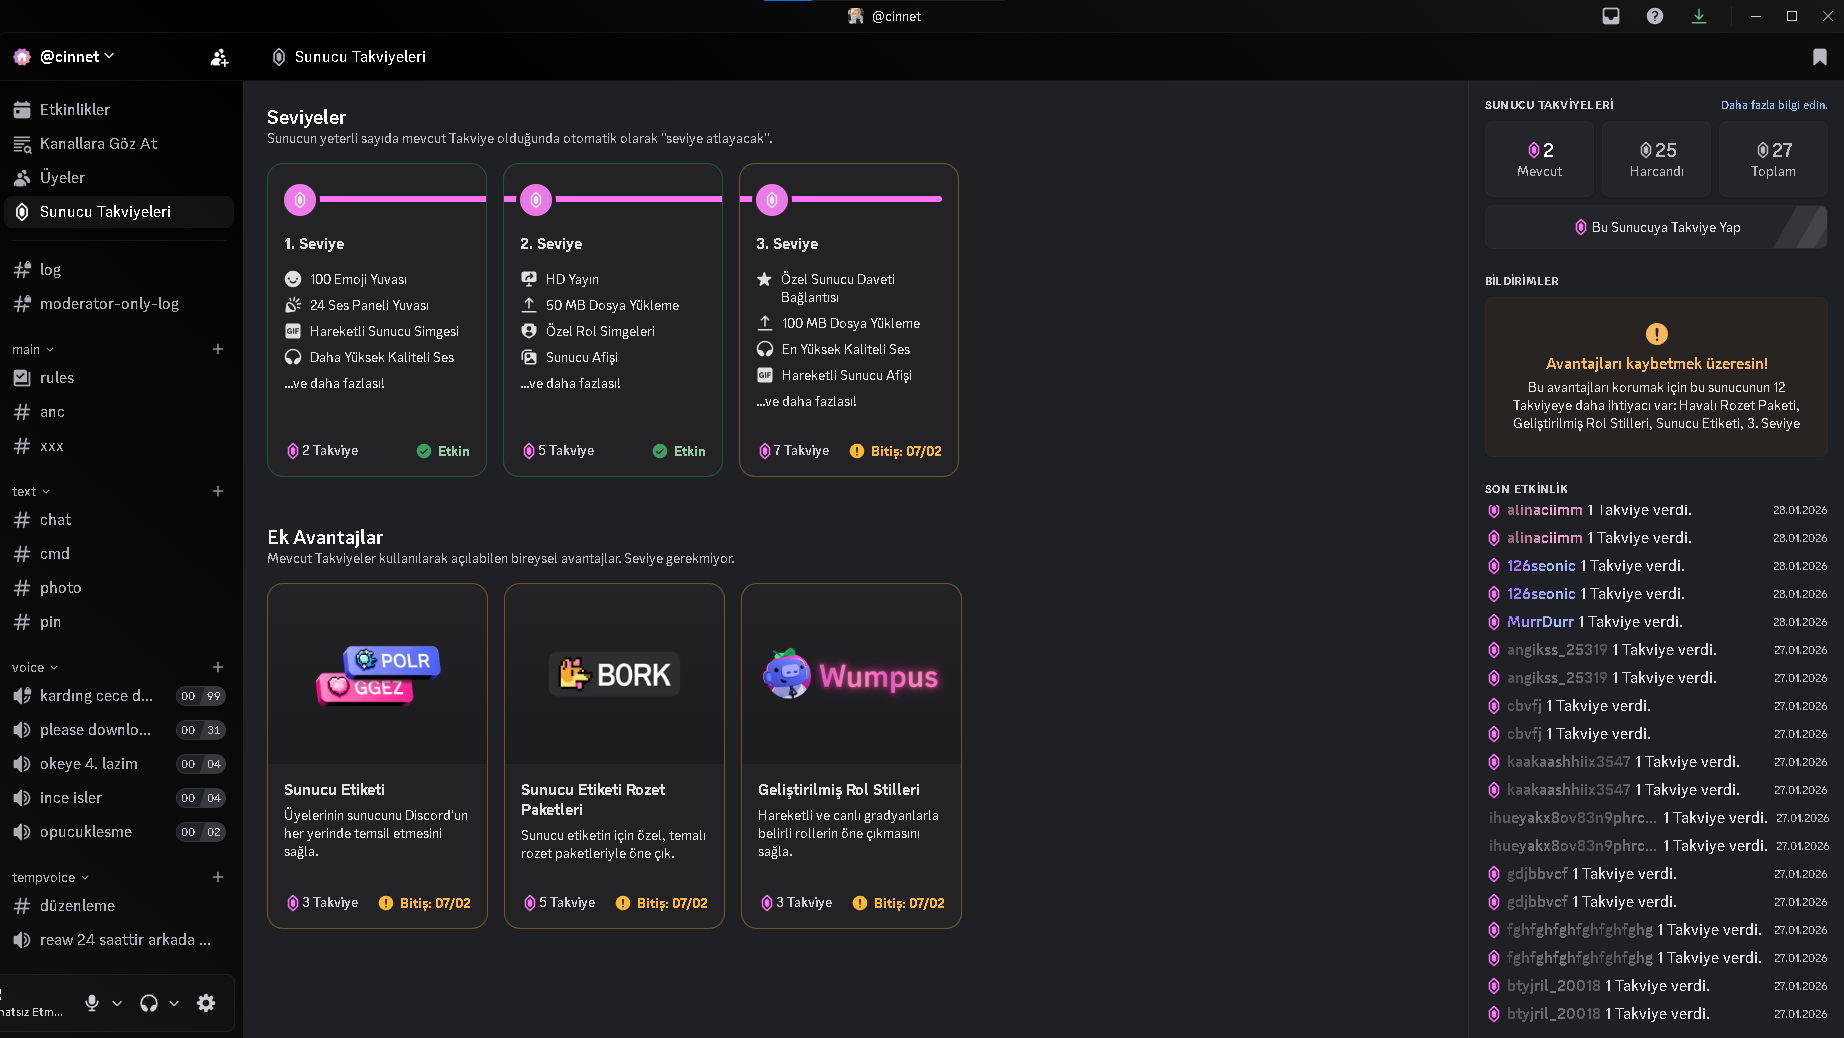Select the '2. Seviye' level card title
Viewport: 1844px width, 1038px height.
[x=551, y=244]
